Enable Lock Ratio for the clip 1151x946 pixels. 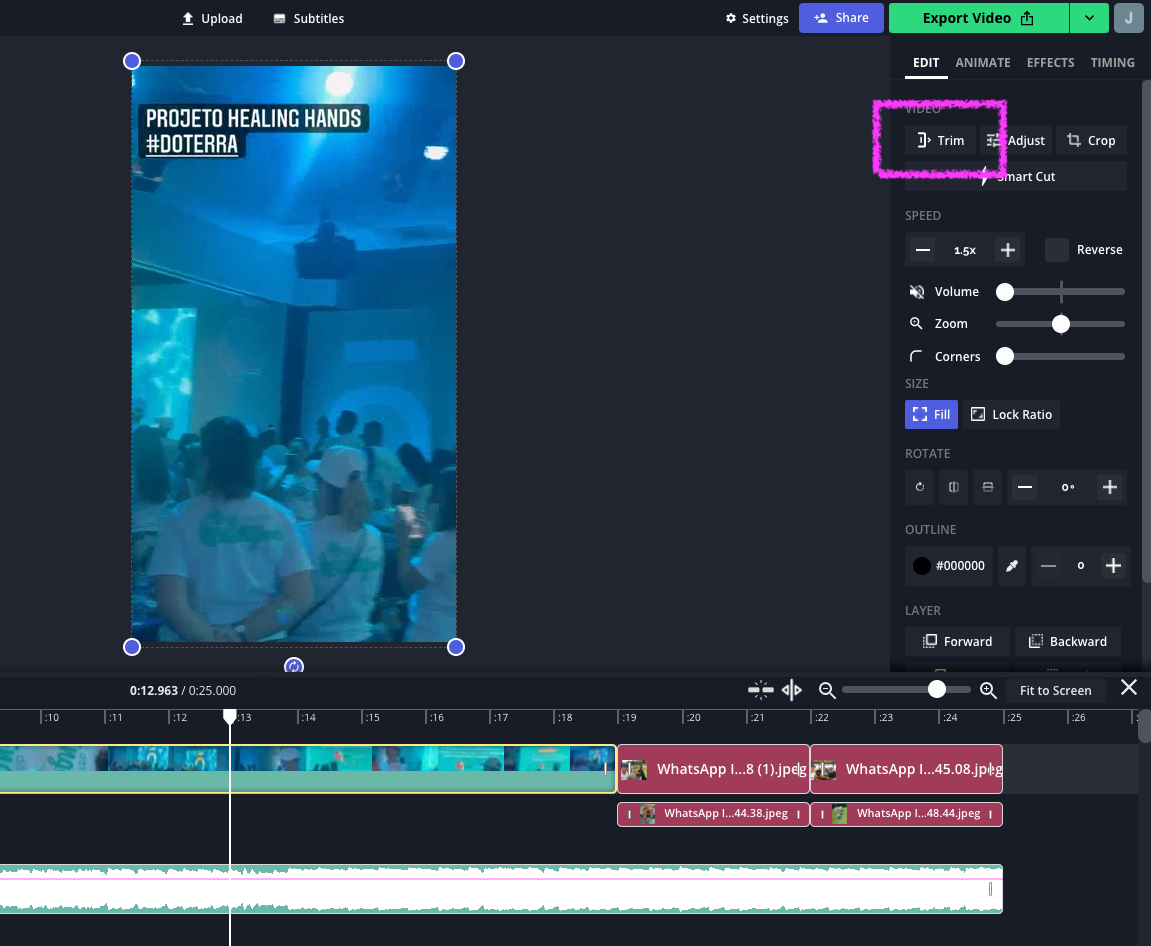click(x=1011, y=414)
